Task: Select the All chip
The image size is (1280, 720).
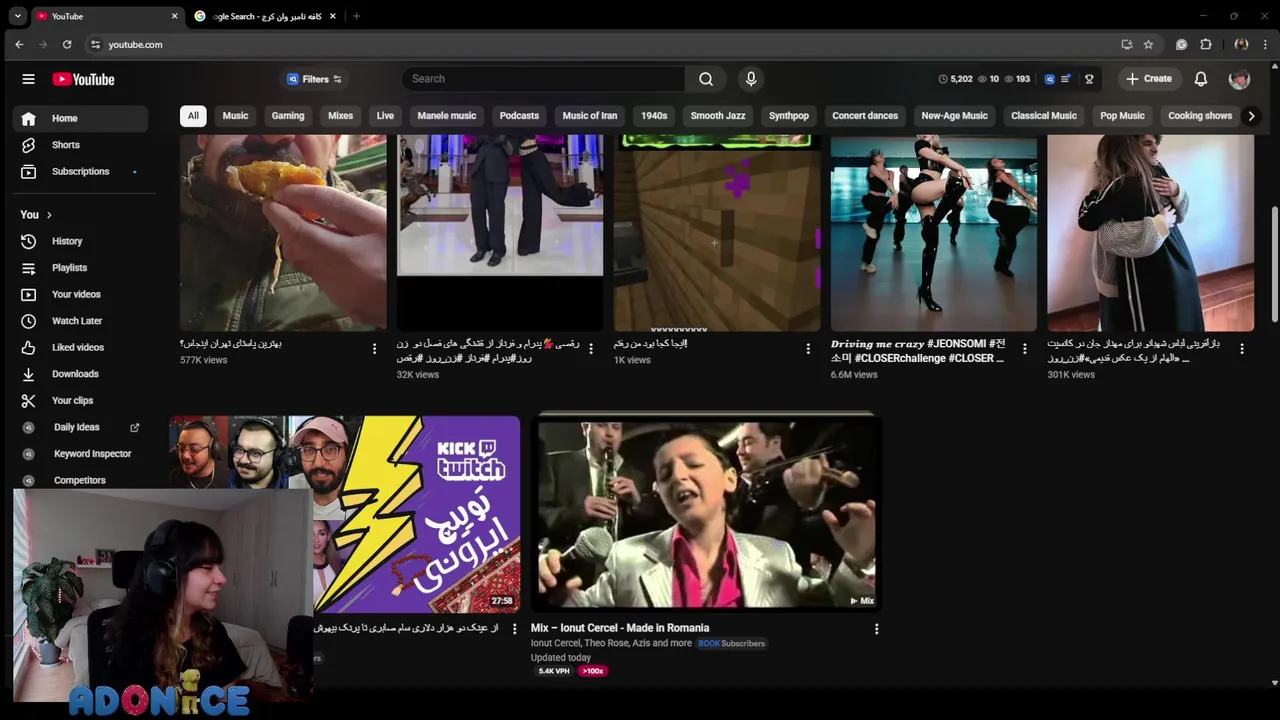Action: [193, 116]
